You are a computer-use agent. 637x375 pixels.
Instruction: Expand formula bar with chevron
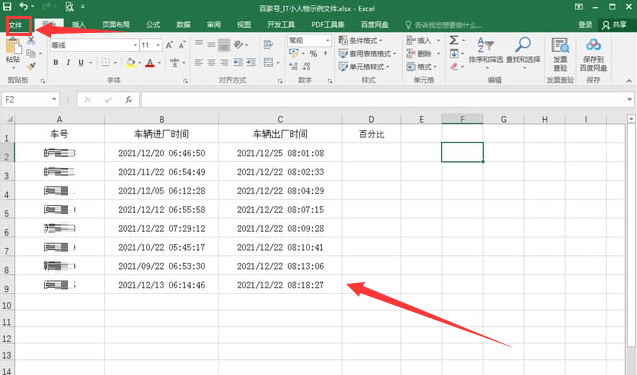pyautogui.click(x=629, y=99)
